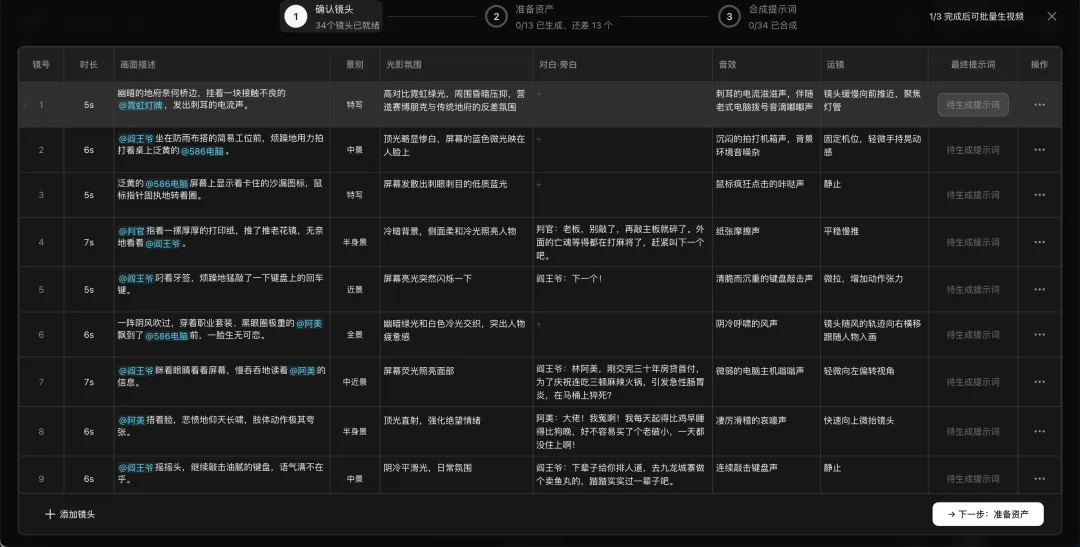The width and height of the screenshot is (1080, 547).
Task: Switch to the 确认镜头 step tab
Action: tap(331, 17)
